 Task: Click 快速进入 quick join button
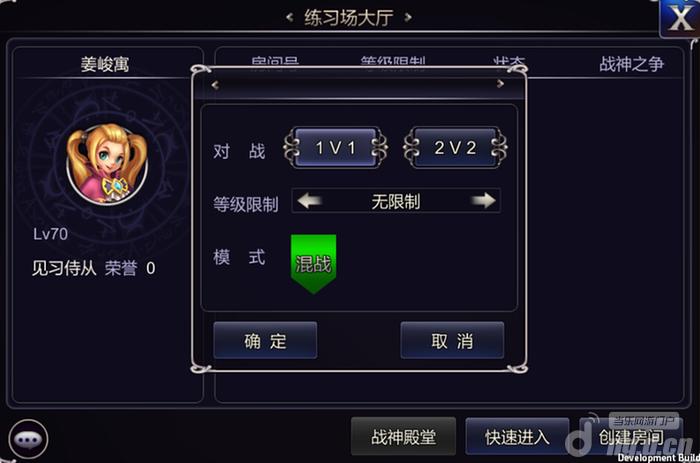pos(517,437)
